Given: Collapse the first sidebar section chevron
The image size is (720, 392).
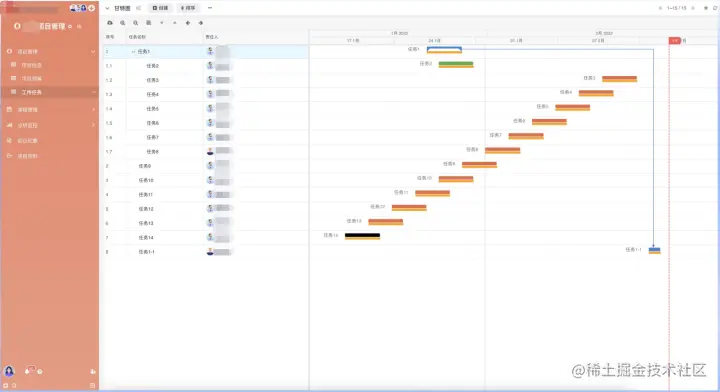Looking at the screenshot, I should (x=93, y=51).
